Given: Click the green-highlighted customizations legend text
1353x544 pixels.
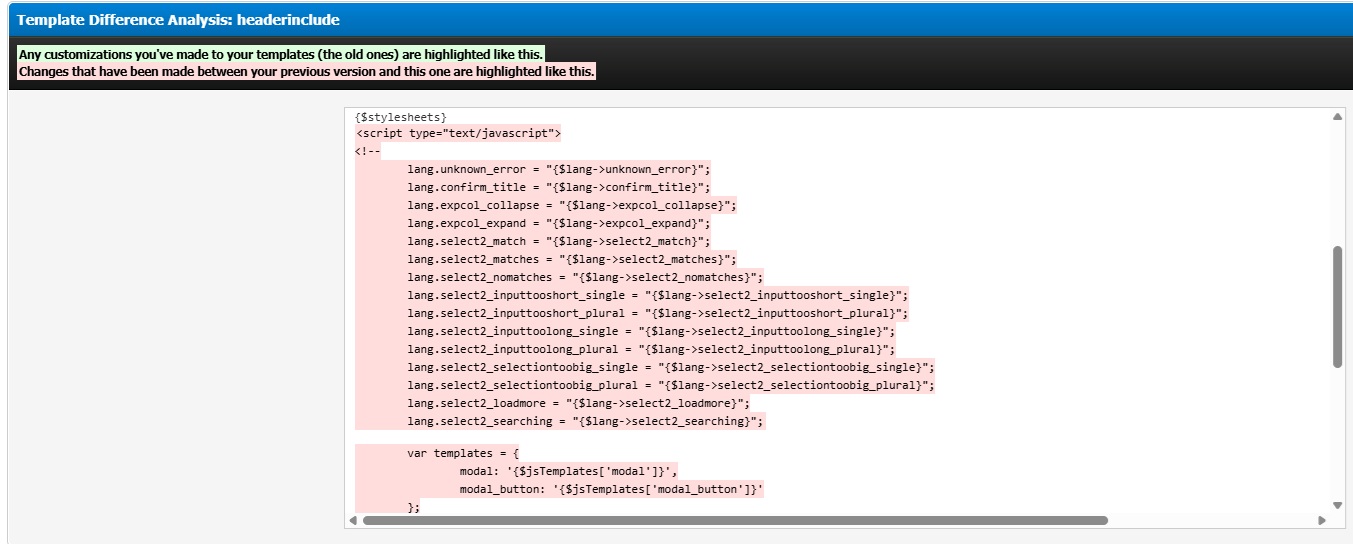Looking at the screenshot, I should [x=281, y=54].
